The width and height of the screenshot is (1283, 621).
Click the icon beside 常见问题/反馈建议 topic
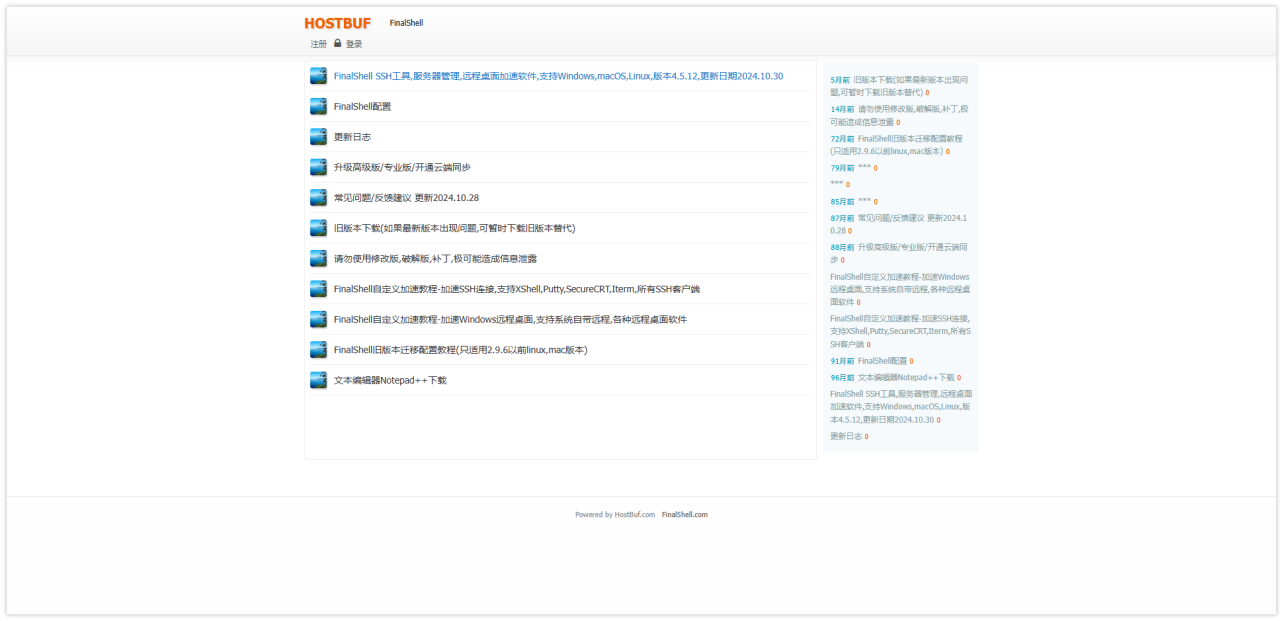click(x=318, y=197)
